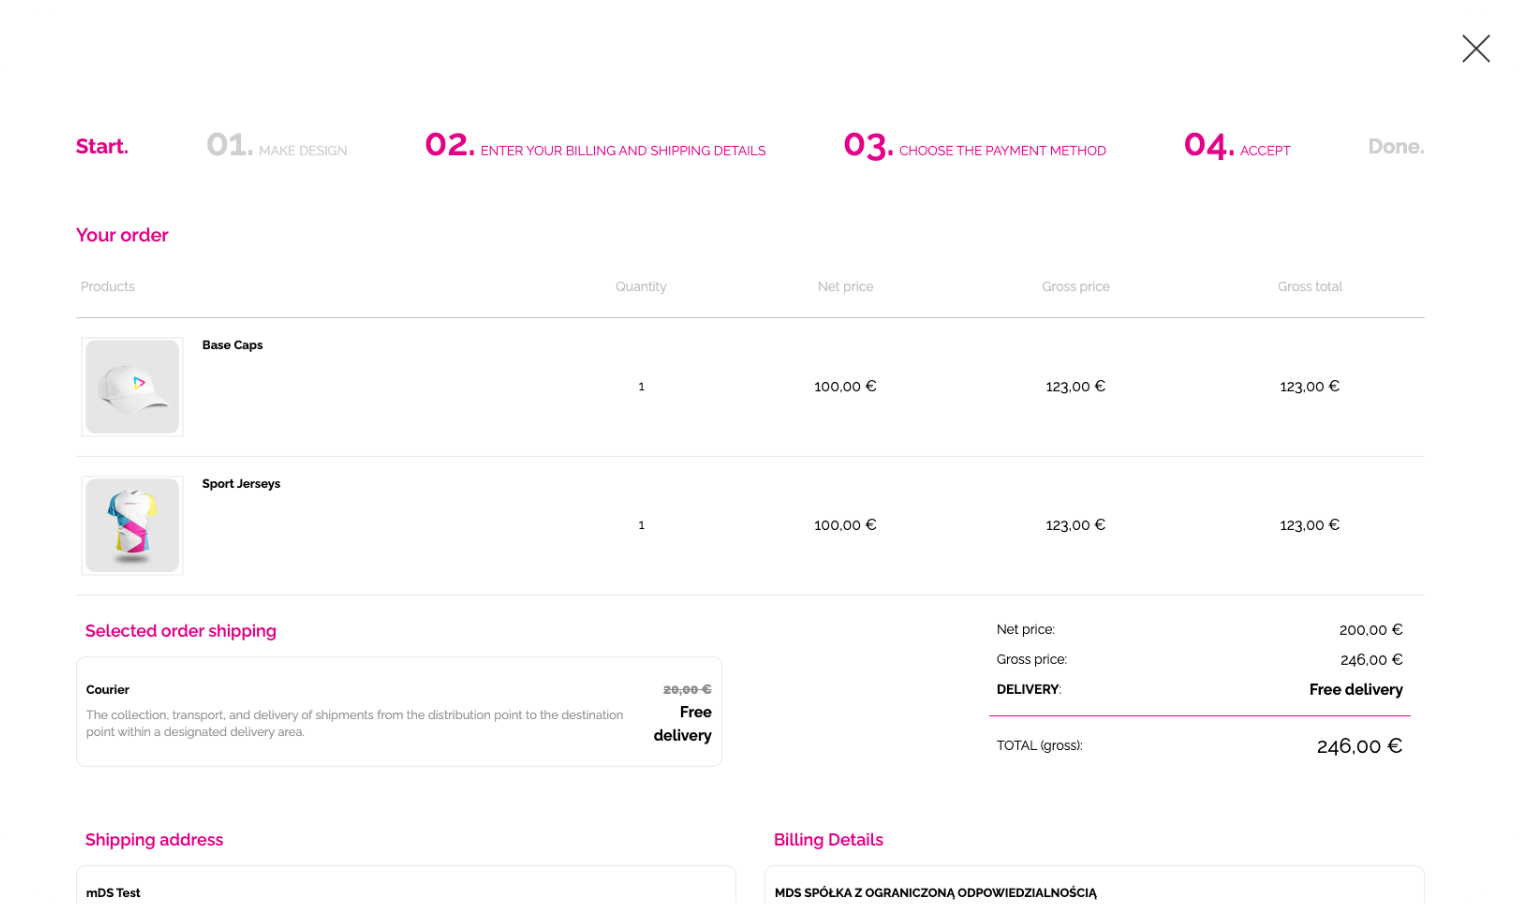
Task: Open step 01 Make Design
Action: point(277,147)
